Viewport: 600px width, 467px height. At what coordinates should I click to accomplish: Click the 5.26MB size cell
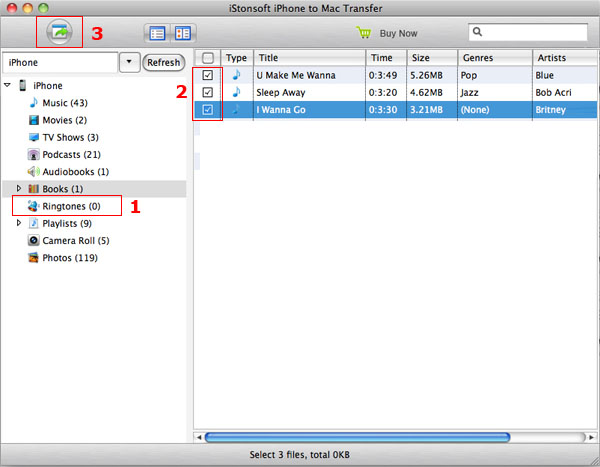pos(426,75)
